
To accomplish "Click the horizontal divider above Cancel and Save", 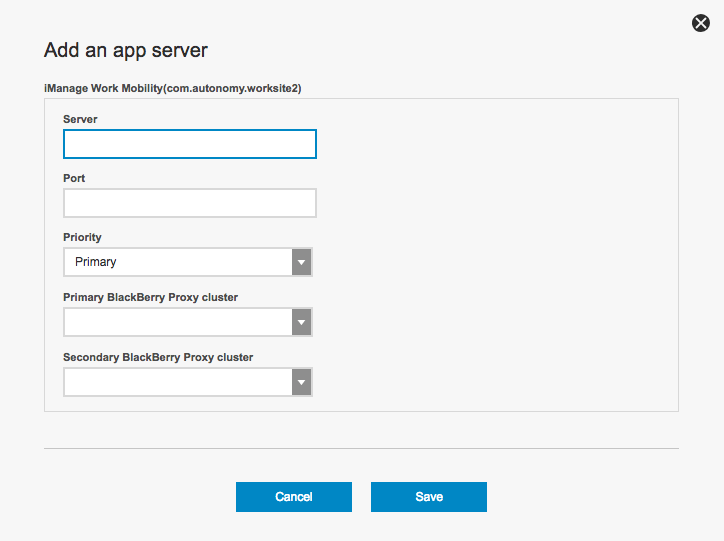I will [x=361, y=448].
